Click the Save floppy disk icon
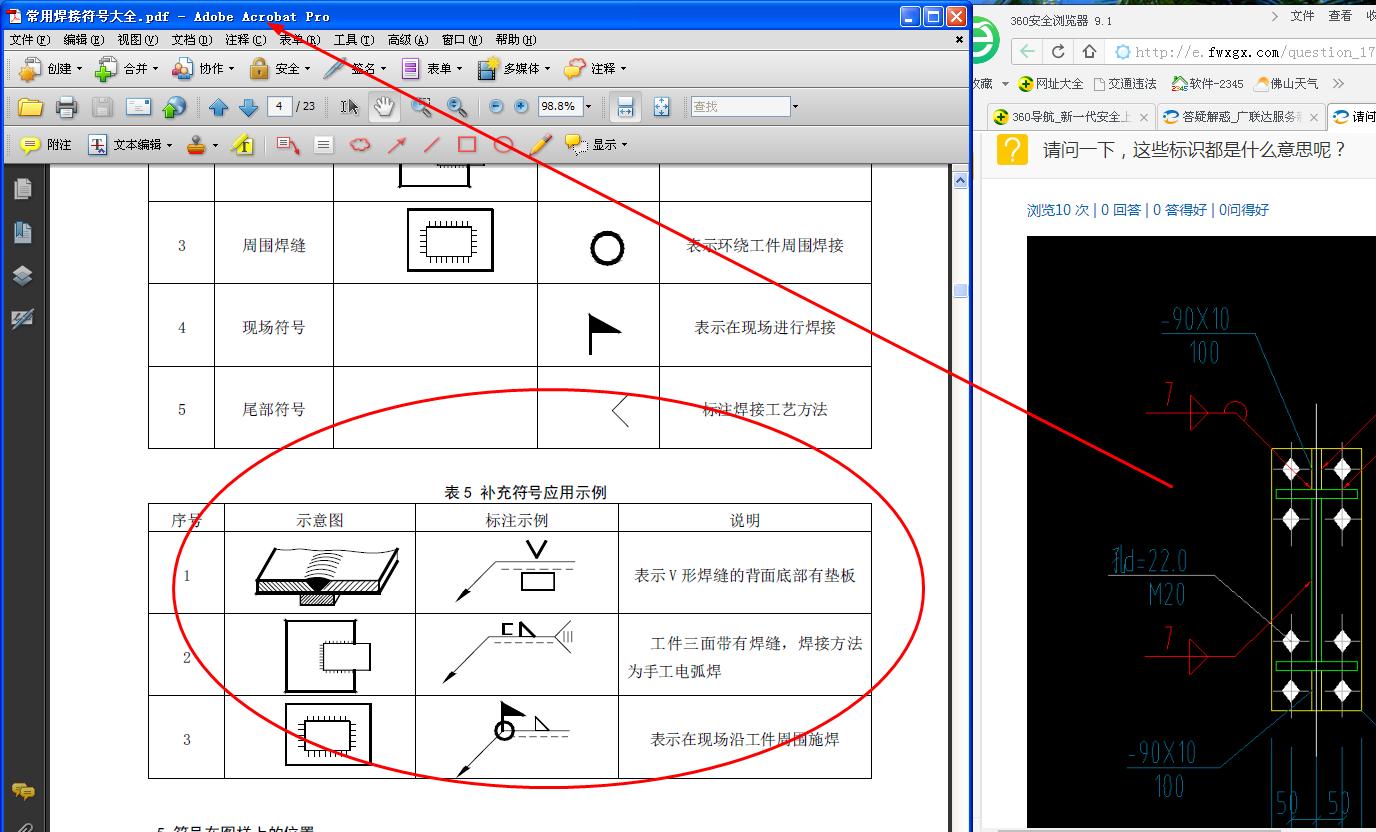Viewport: 1376px width, 832px height. 102,107
